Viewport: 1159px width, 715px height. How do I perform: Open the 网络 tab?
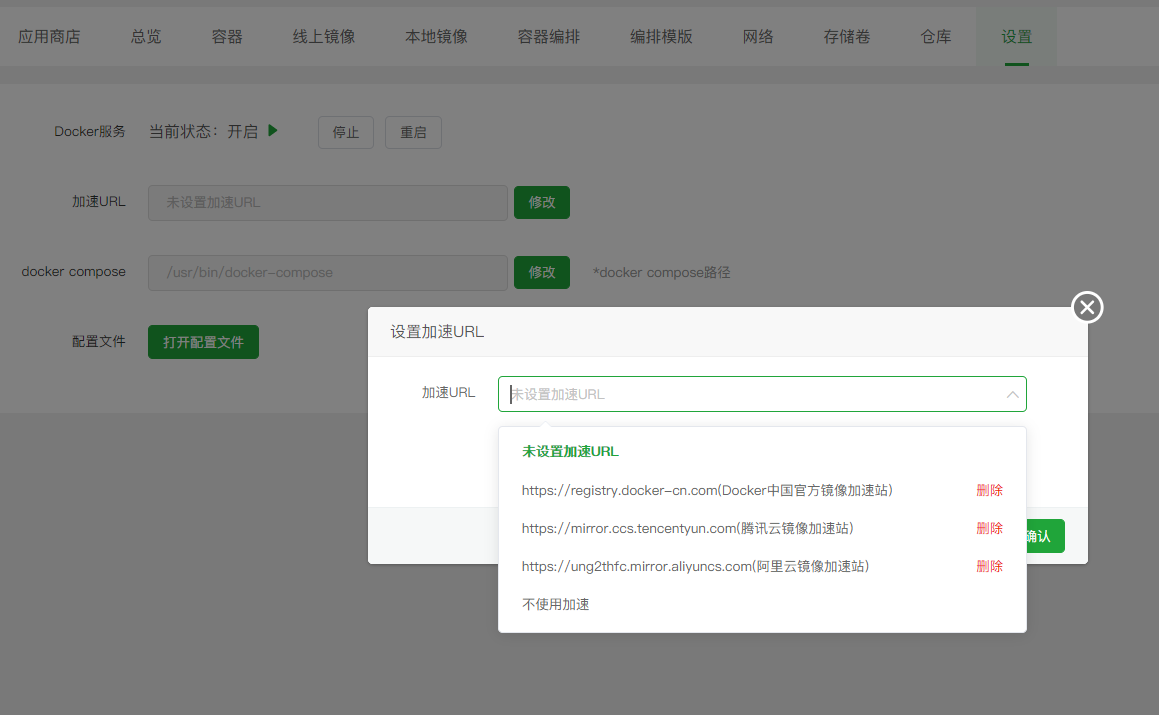(758, 36)
